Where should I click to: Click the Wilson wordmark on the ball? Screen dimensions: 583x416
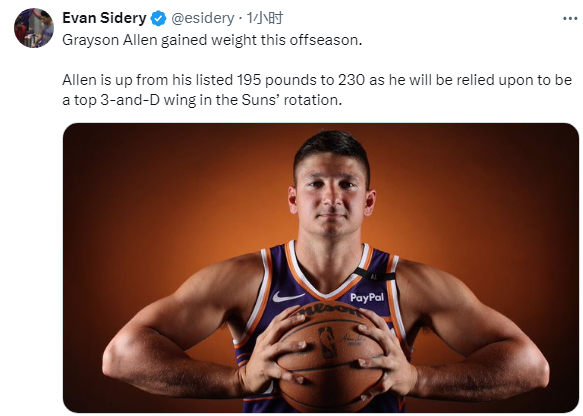(x=327, y=310)
